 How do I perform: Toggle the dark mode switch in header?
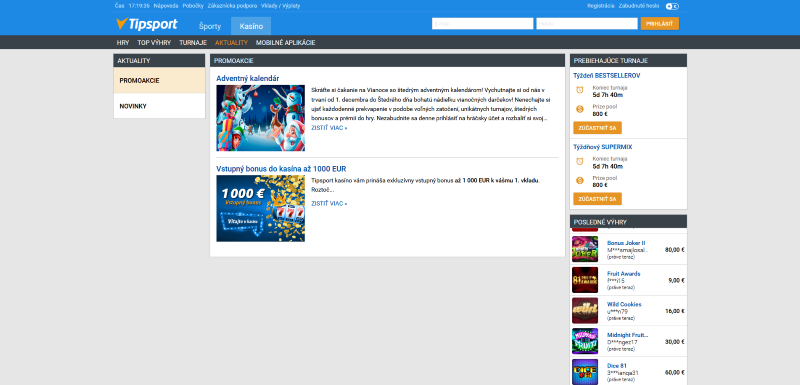[x=672, y=6]
